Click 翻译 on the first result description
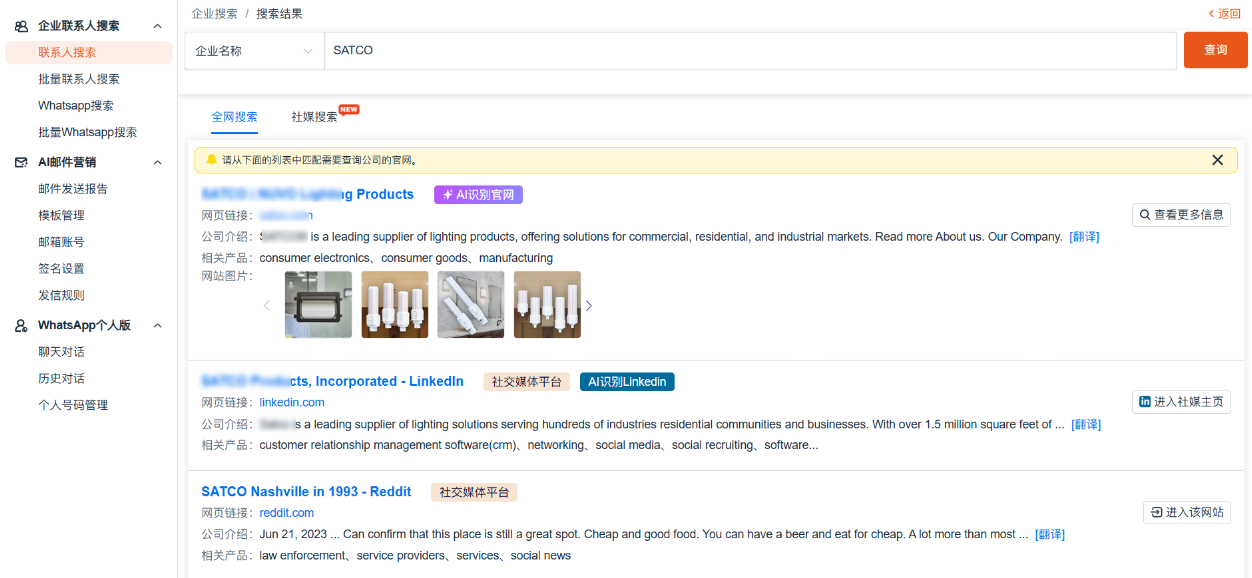The height and width of the screenshot is (578, 1252). pyautogui.click(x=1084, y=237)
